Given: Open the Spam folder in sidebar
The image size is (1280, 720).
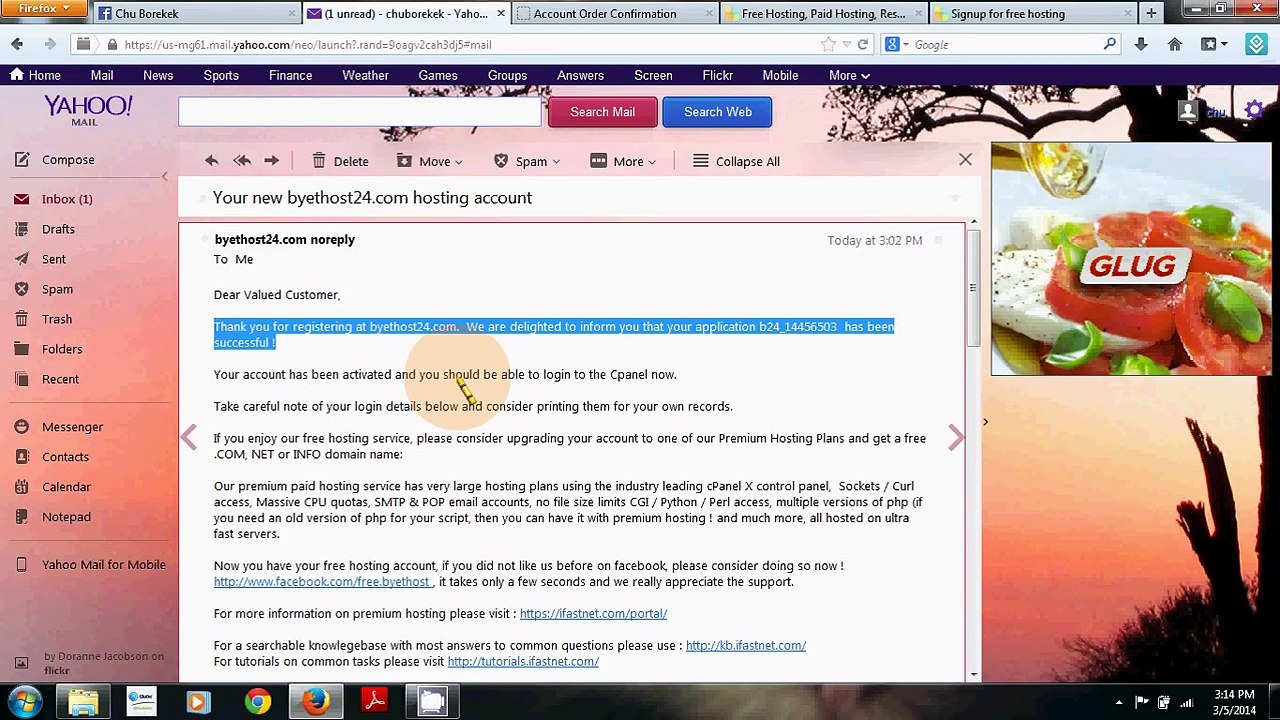Looking at the screenshot, I should (x=57, y=289).
